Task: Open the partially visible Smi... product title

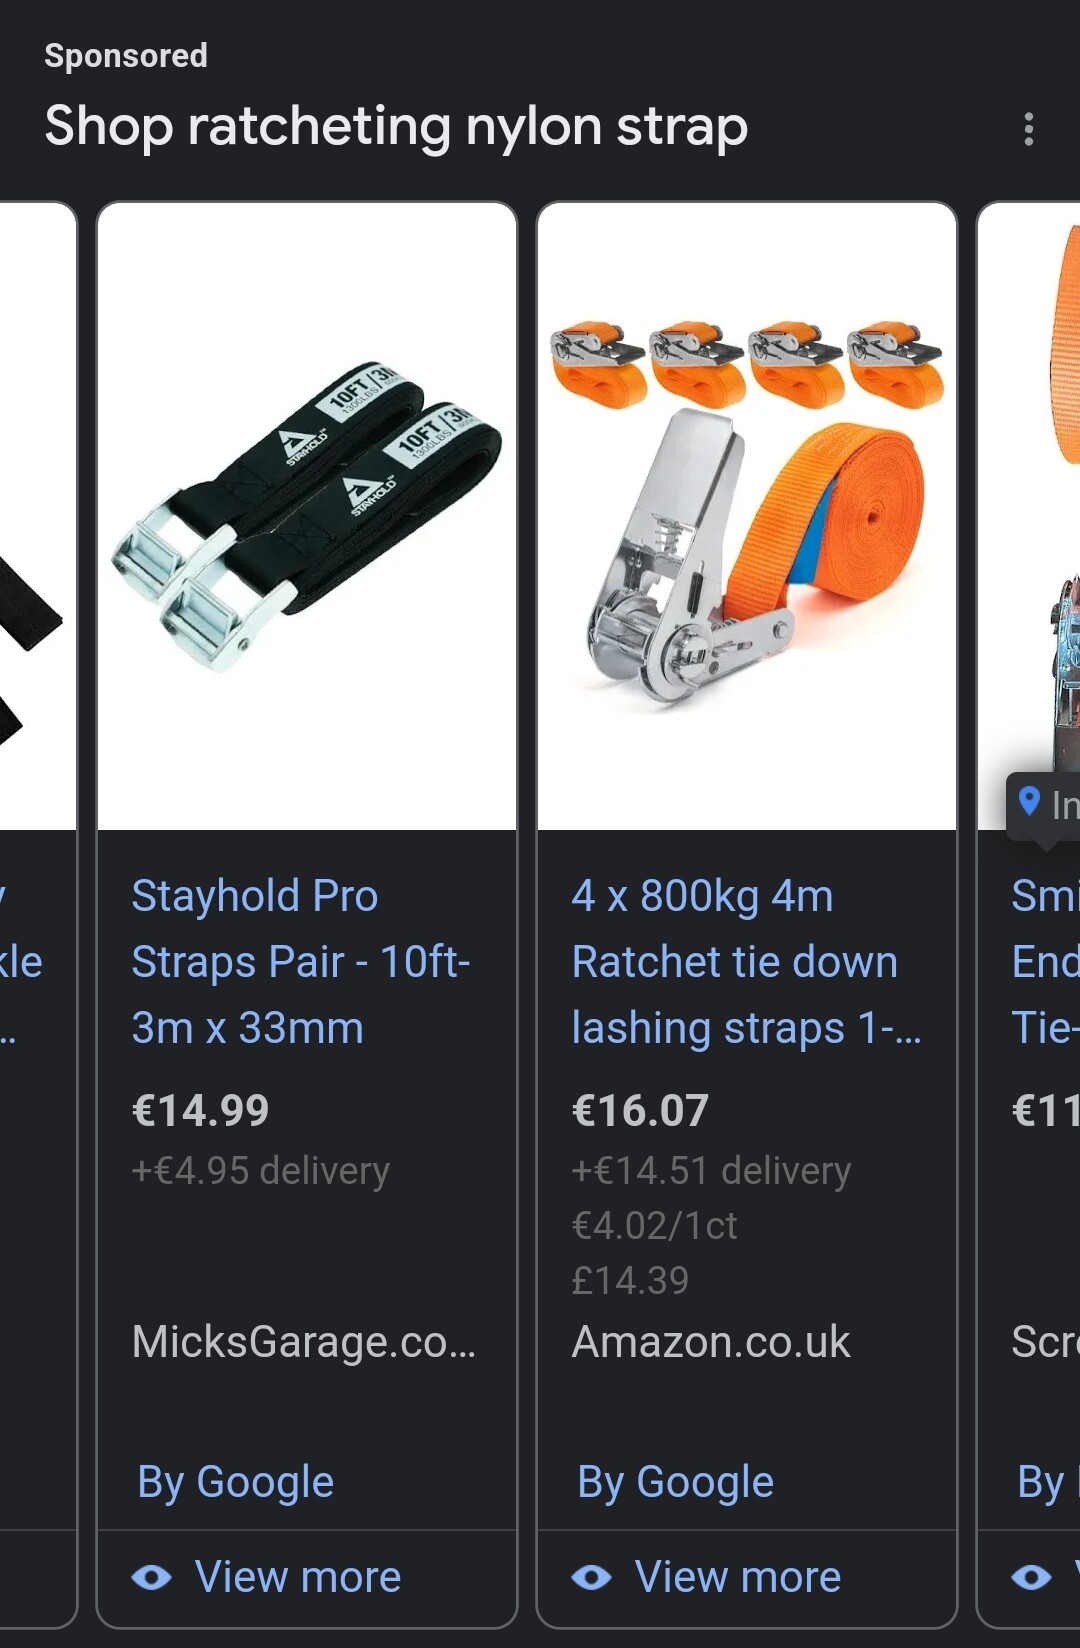Action: coord(1045,962)
